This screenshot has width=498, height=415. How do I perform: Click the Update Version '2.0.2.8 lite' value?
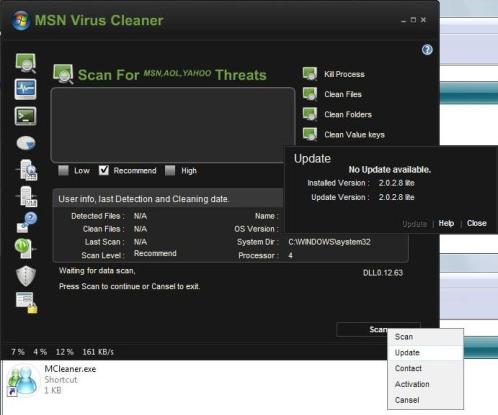397,197
